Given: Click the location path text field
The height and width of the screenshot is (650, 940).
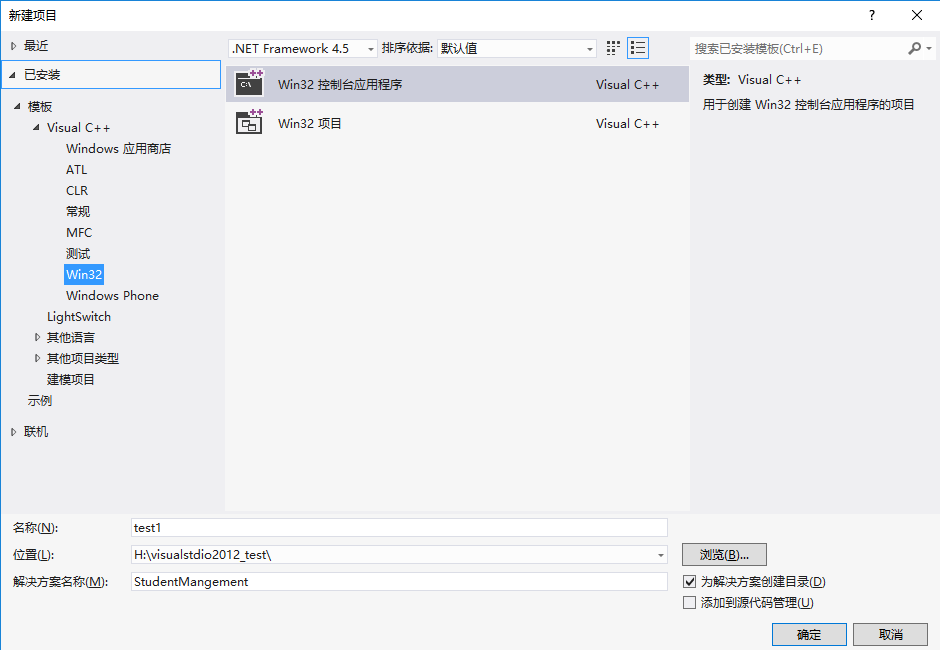Looking at the screenshot, I should (x=393, y=555).
